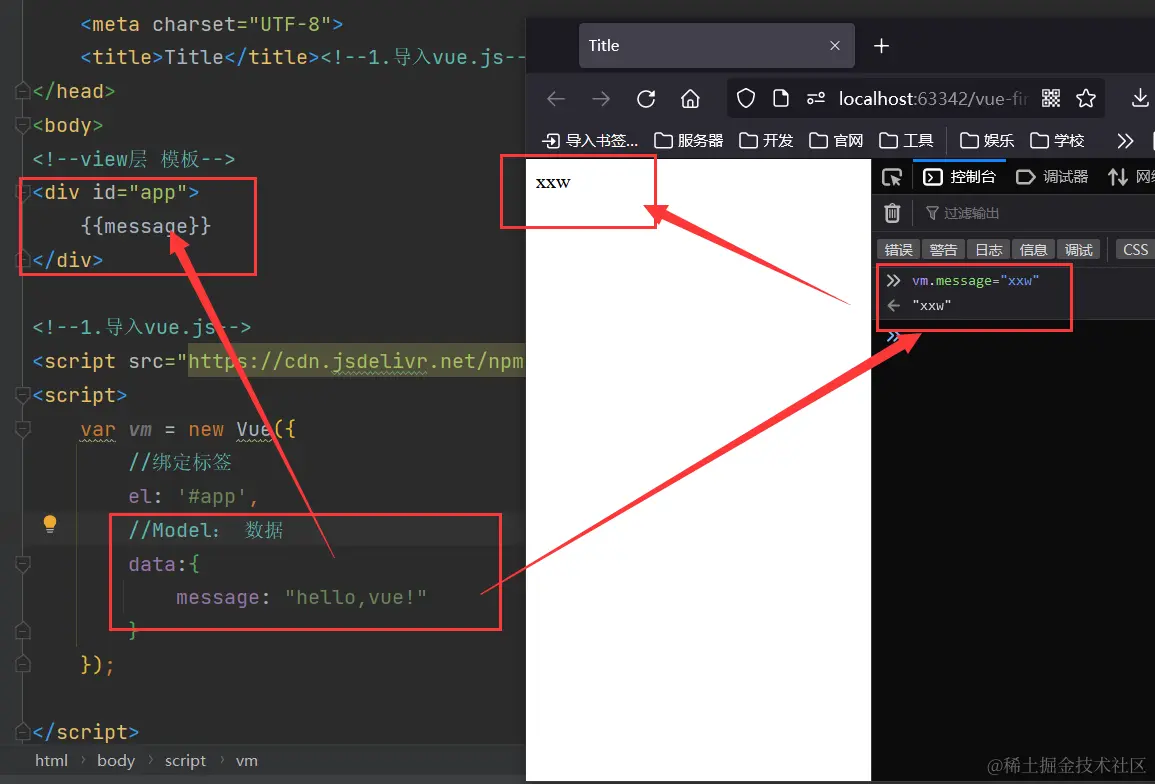This screenshot has width=1155, height=784.
Task: Click the jsdelivr CDN script URL
Action: (x=356, y=361)
